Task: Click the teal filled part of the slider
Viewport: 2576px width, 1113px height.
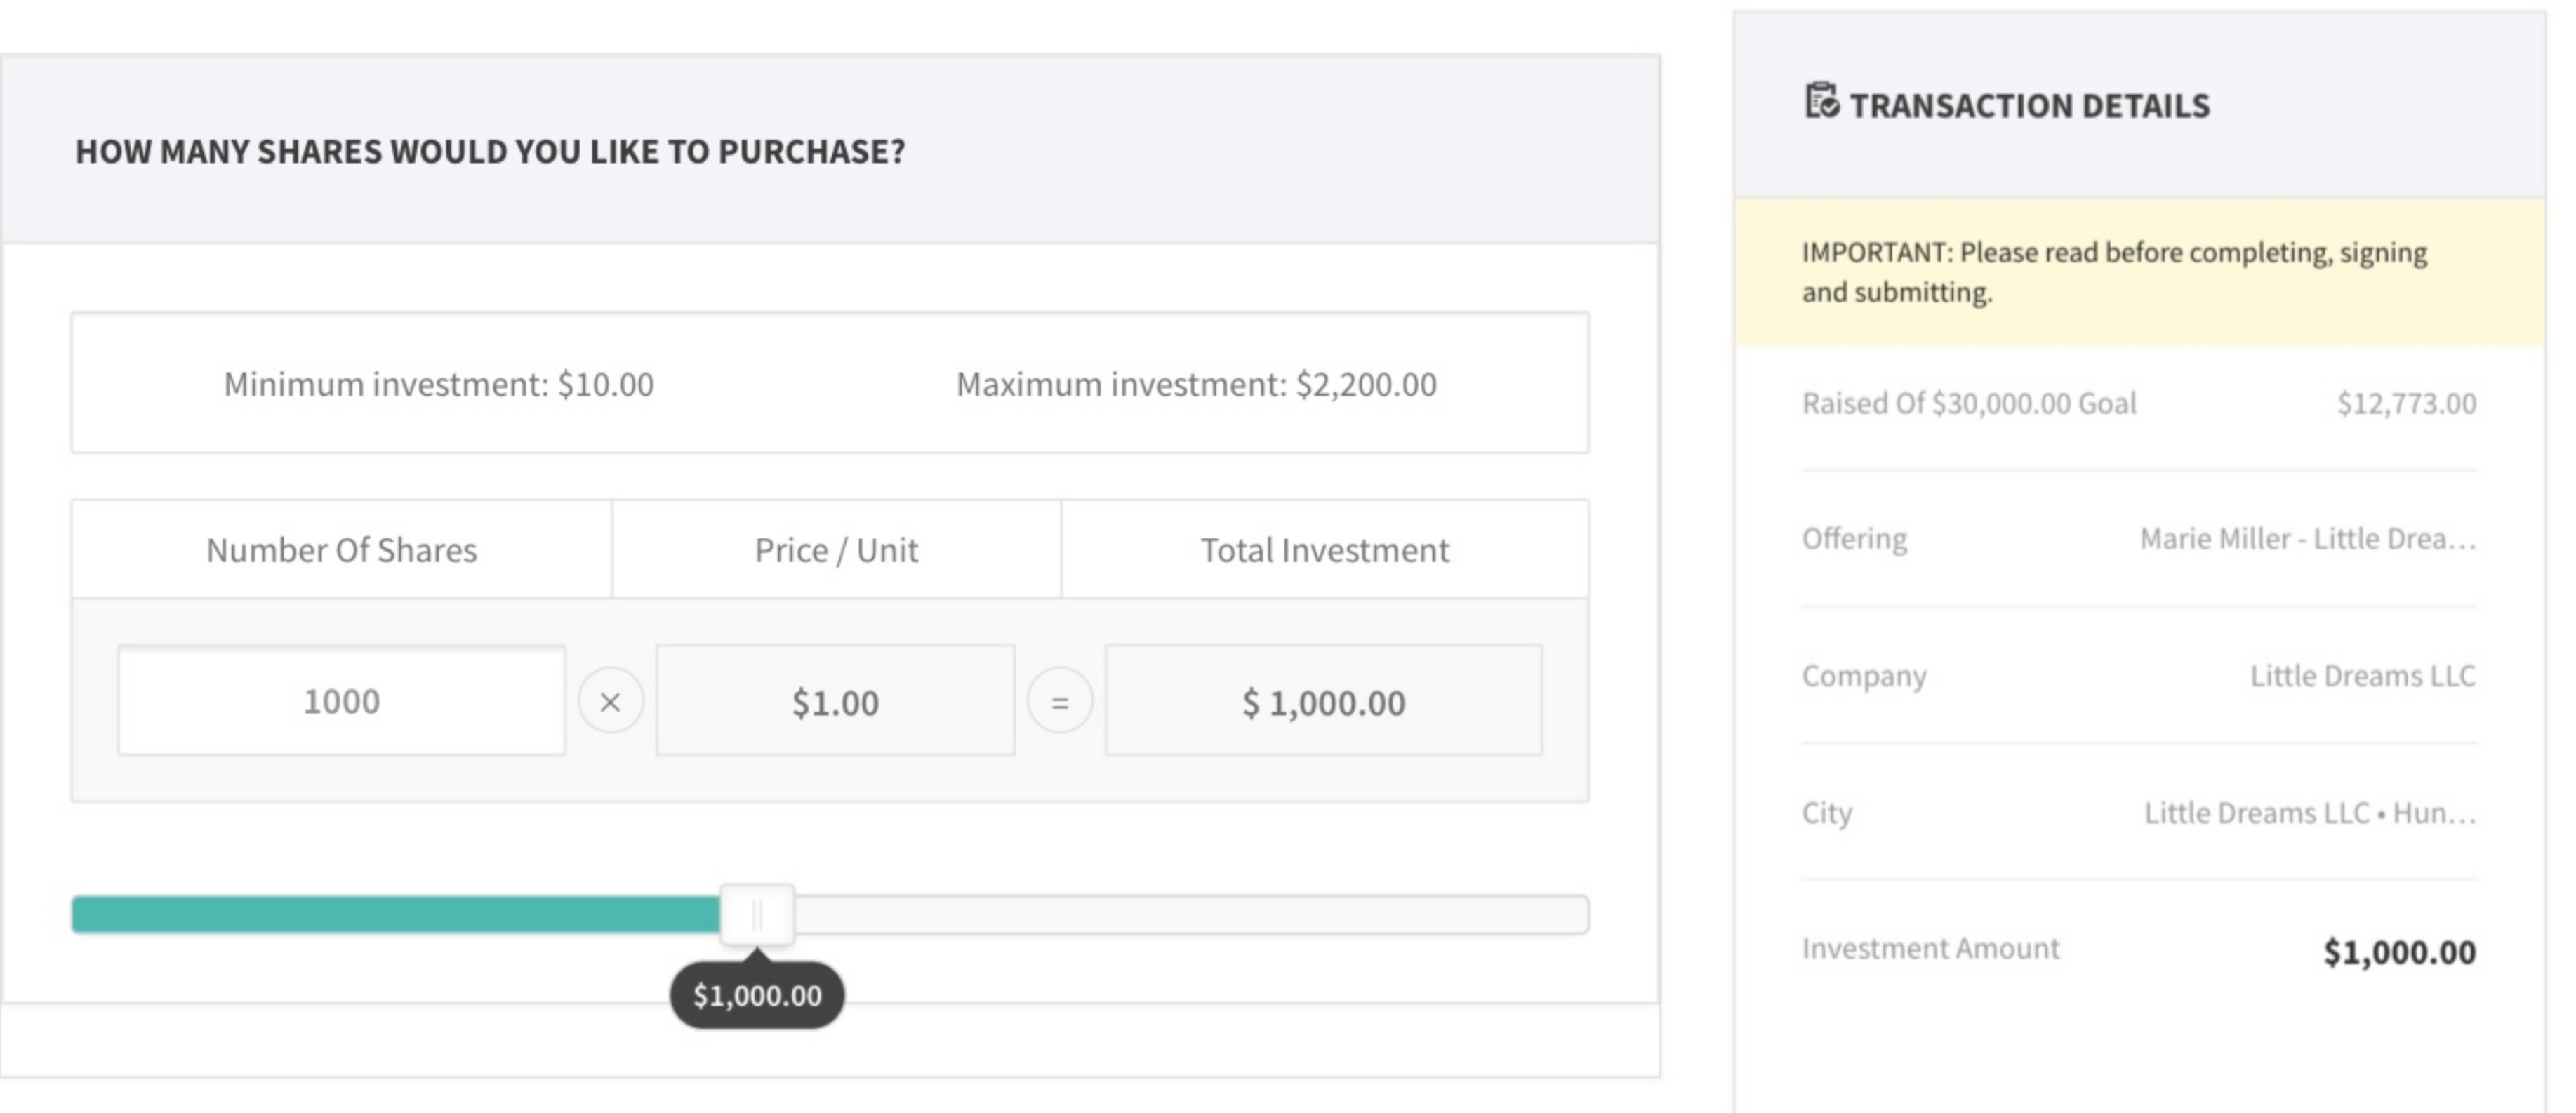Action: 395,914
